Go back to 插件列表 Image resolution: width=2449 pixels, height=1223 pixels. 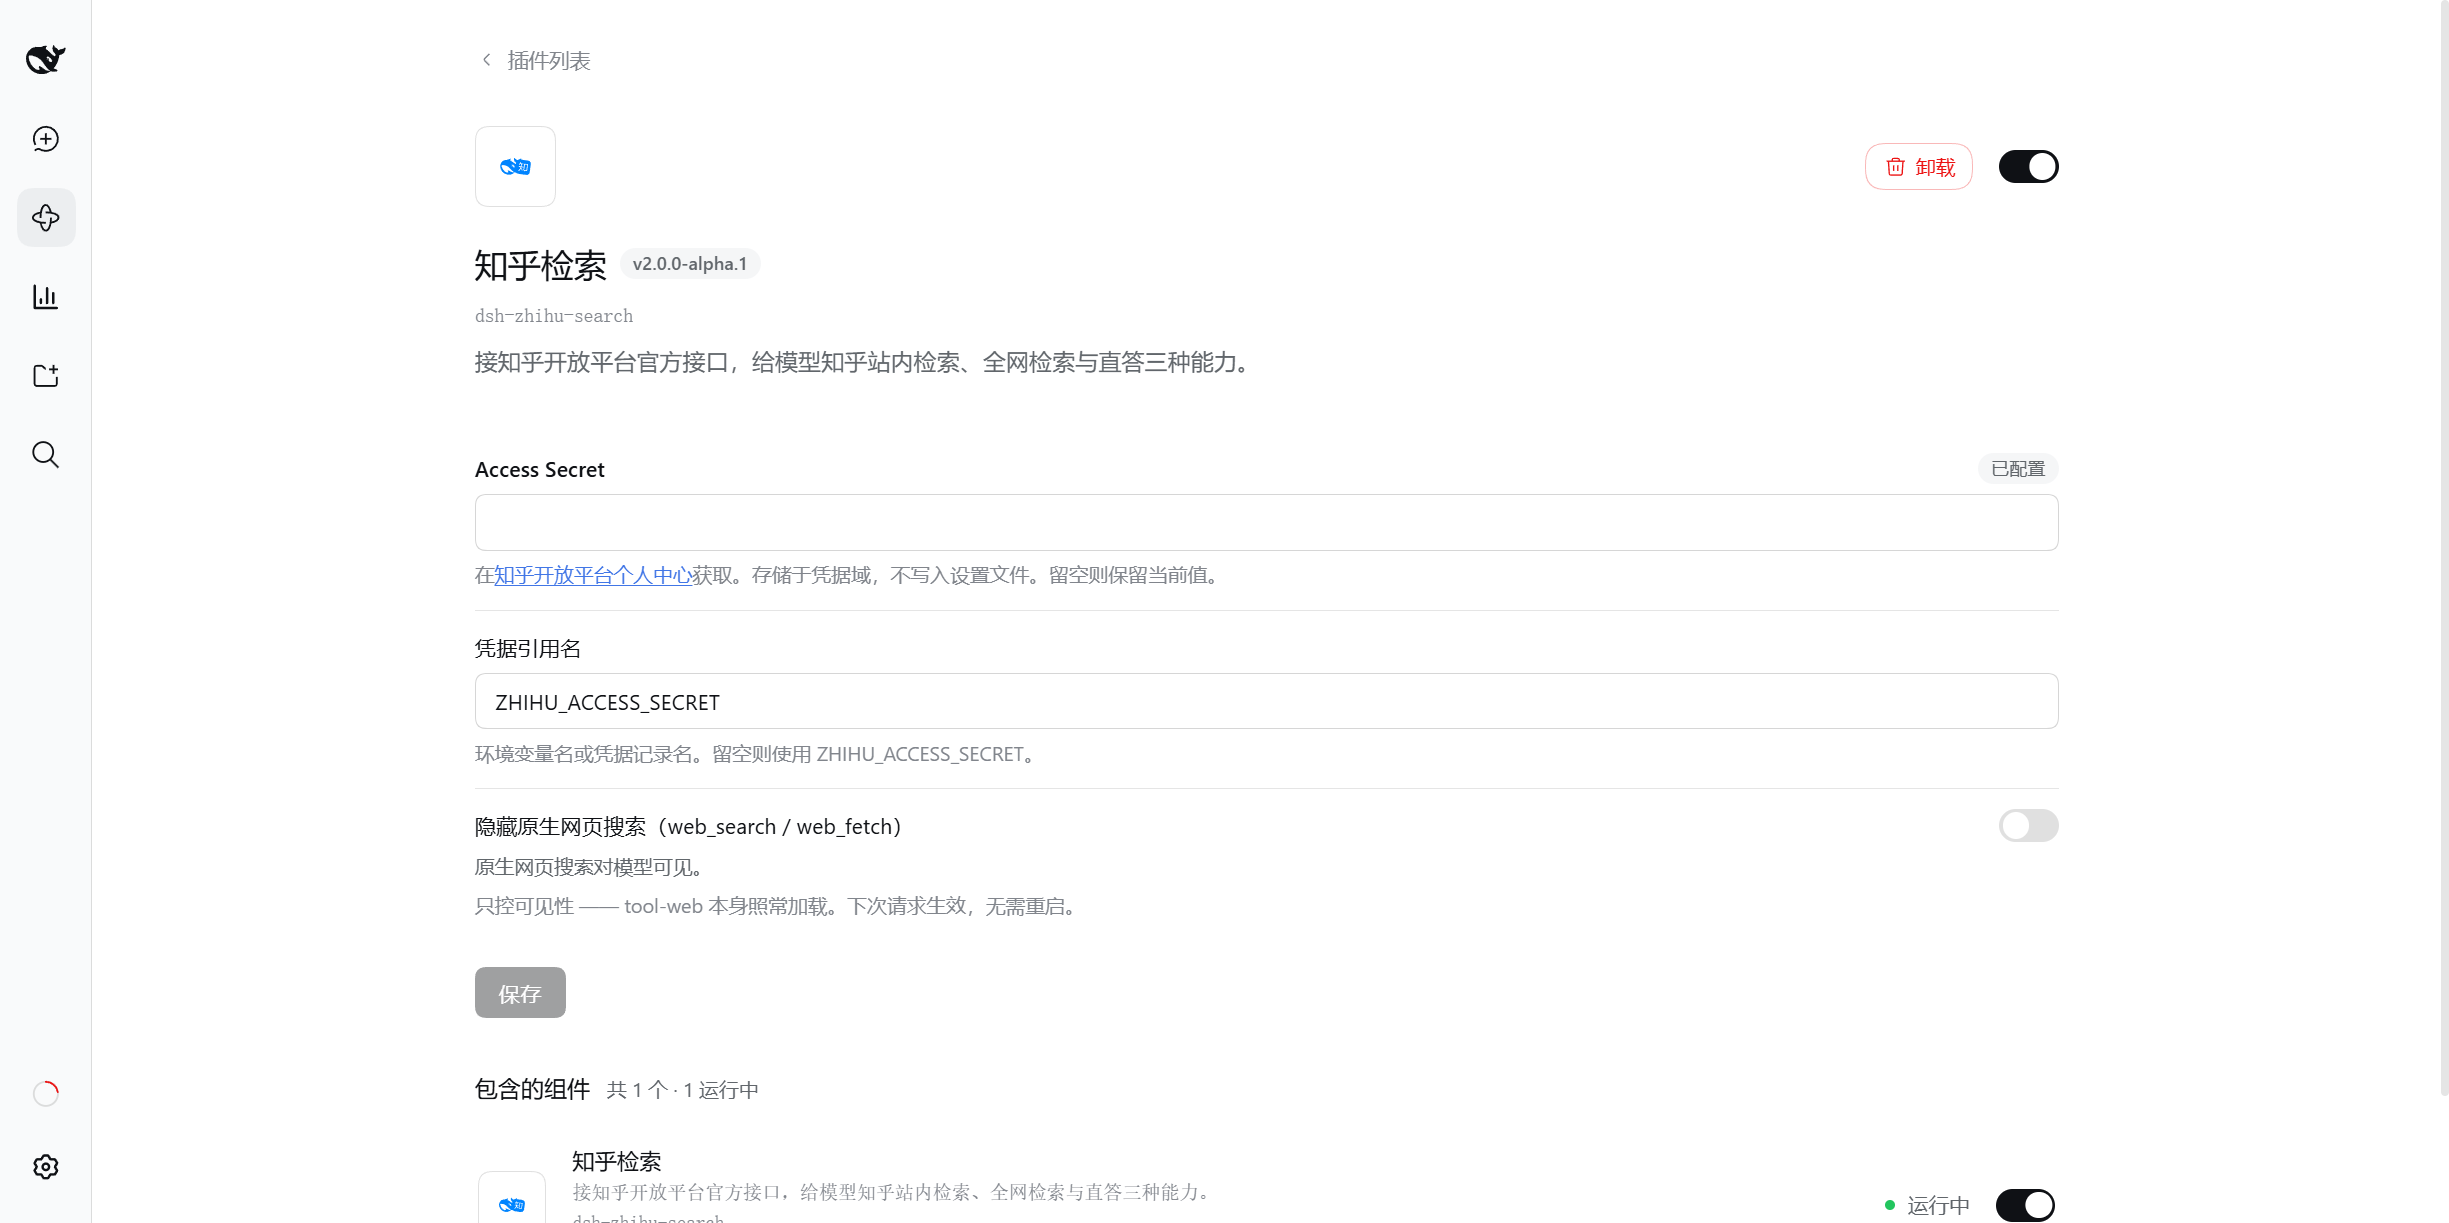click(548, 61)
